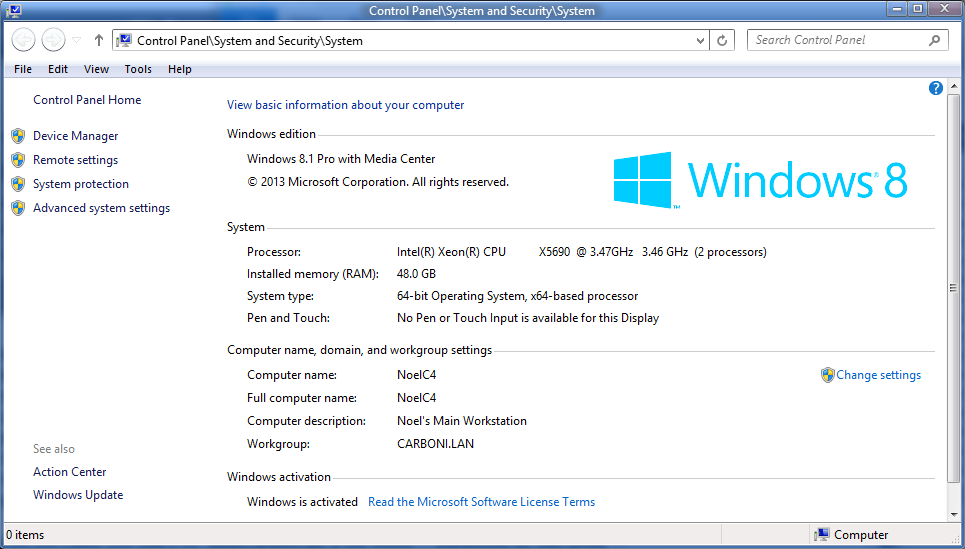Click the shield icon next to Change settings
Image resolution: width=965 pixels, height=549 pixels.
click(827, 375)
